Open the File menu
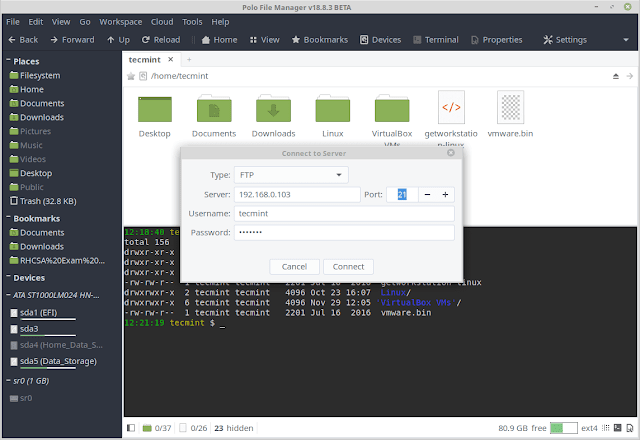The width and height of the screenshot is (640, 440). point(13,22)
